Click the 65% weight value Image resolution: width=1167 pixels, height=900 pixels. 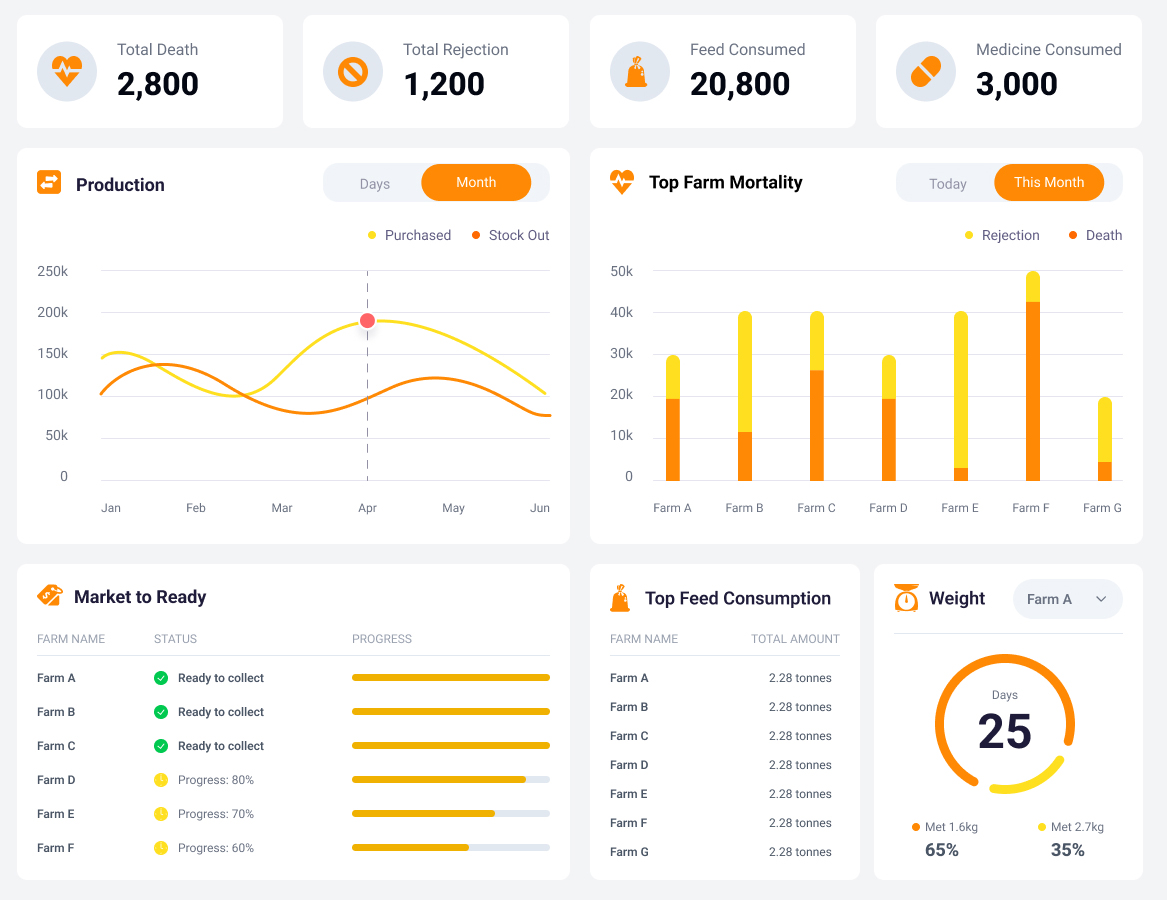click(x=941, y=850)
